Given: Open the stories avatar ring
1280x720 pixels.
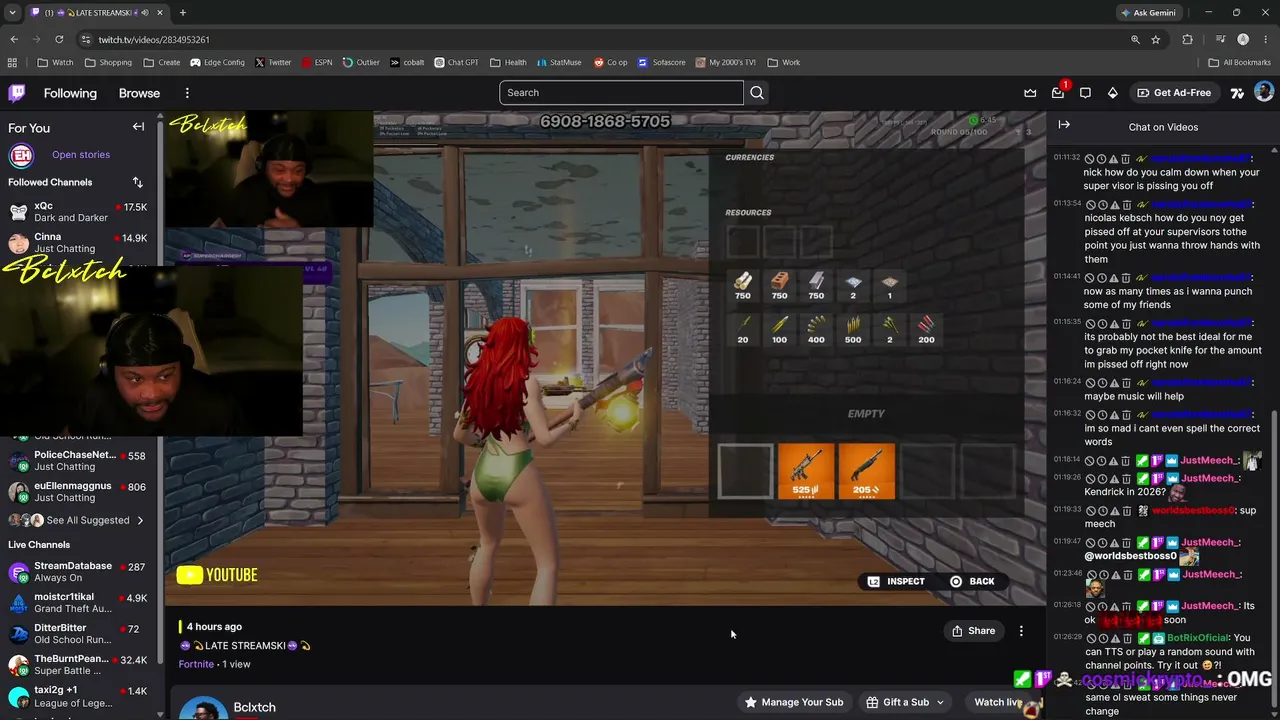Looking at the screenshot, I should 21,155.
